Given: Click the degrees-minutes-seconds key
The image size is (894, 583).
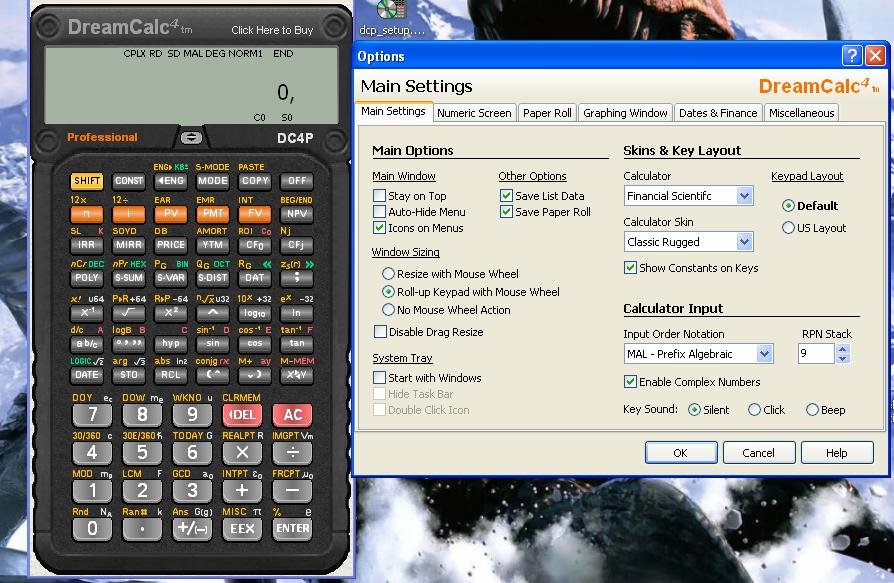Looking at the screenshot, I should [x=129, y=343].
